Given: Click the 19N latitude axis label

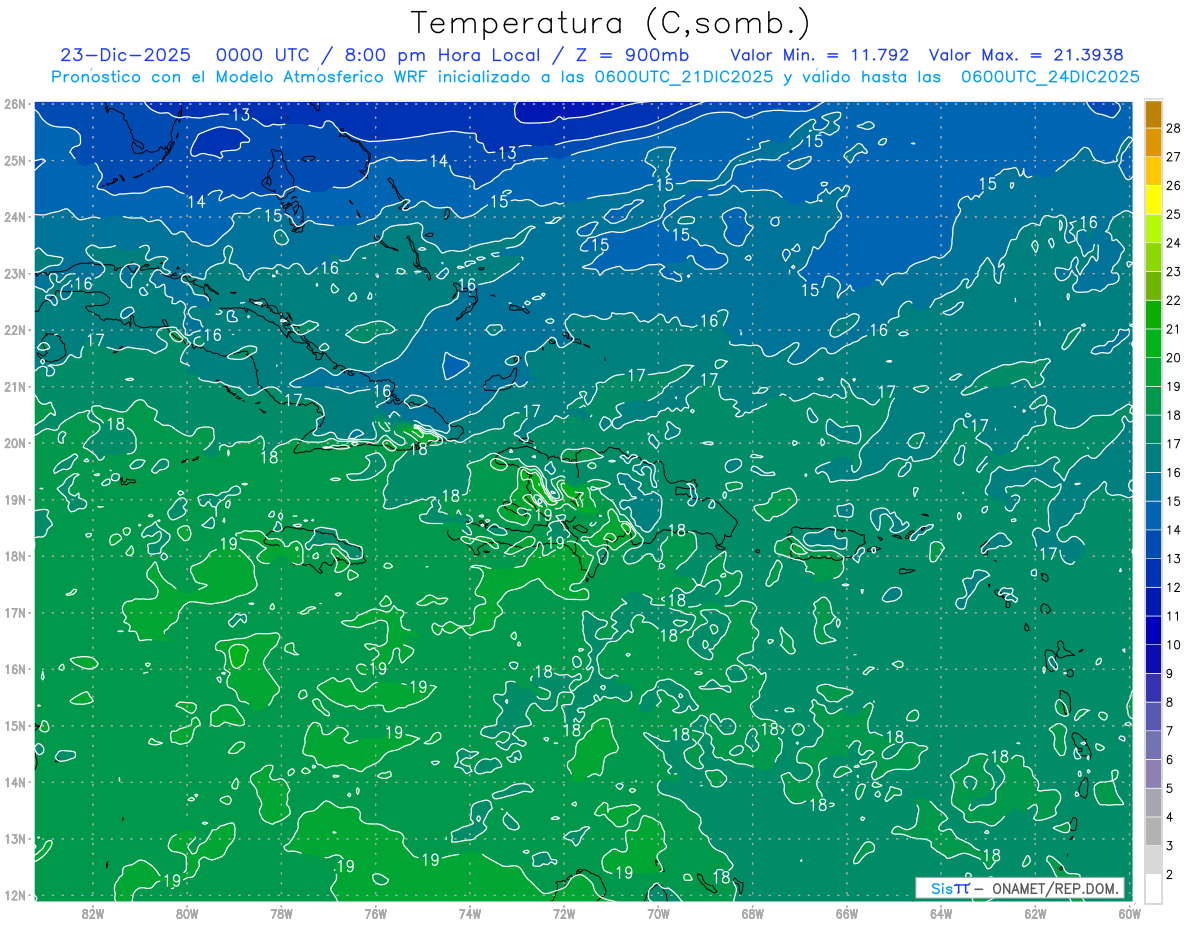Looking at the screenshot, I should [15, 499].
